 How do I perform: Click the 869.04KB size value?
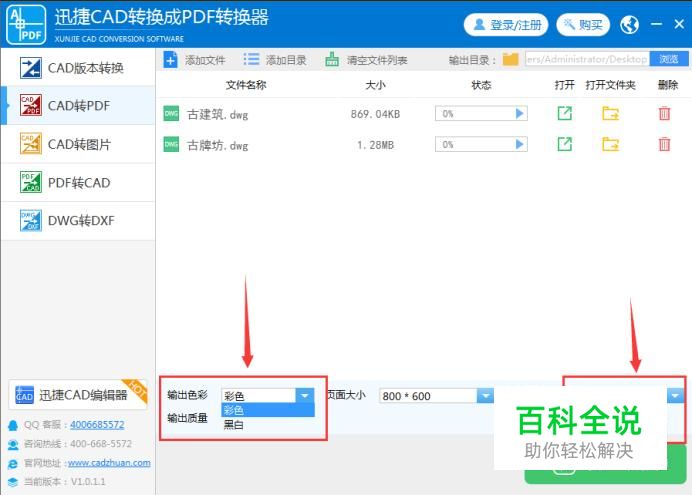(x=375, y=114)
